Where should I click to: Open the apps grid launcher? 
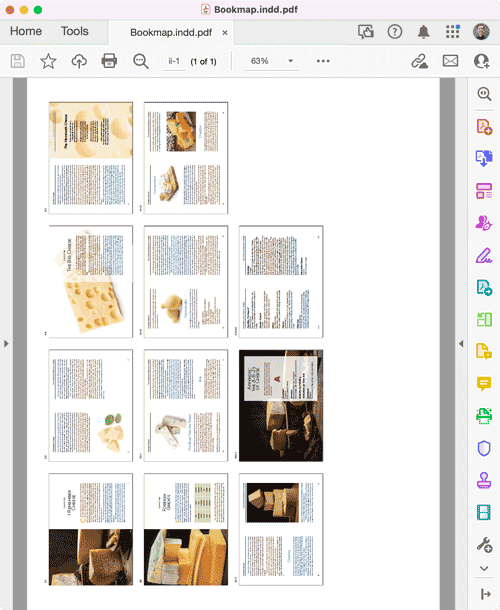click(453, 32)
